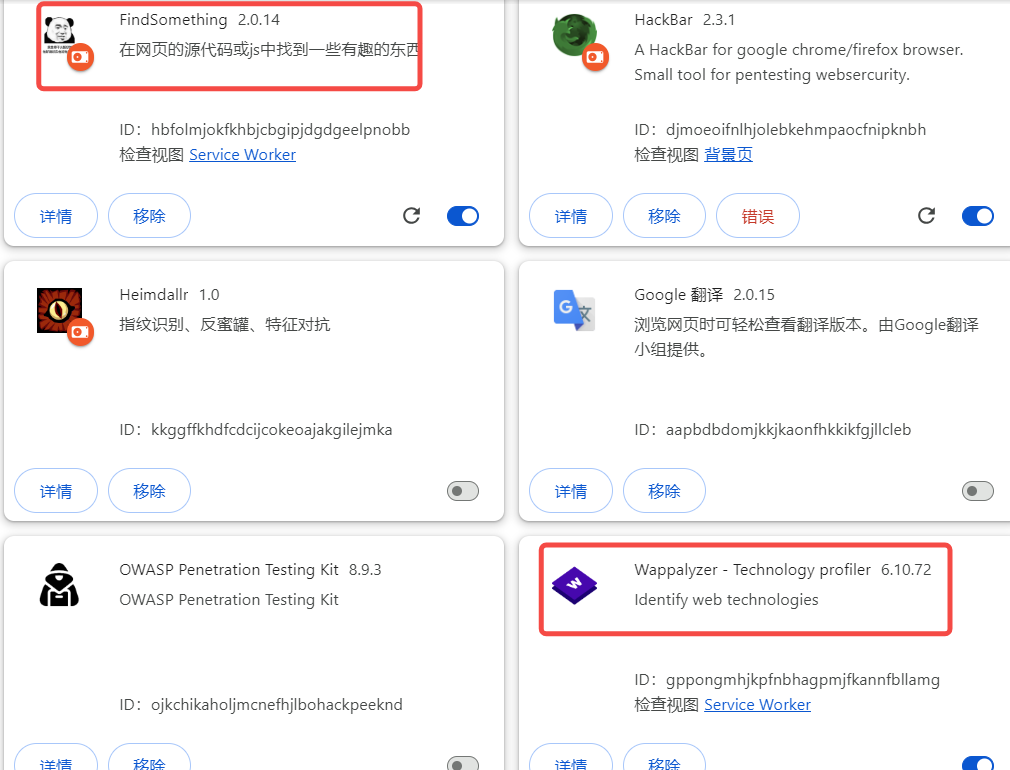Viewport: 1010px width, 770px height.
Task: Enable the Heimdallr extension toggle
Action: [x=462, y=490]
